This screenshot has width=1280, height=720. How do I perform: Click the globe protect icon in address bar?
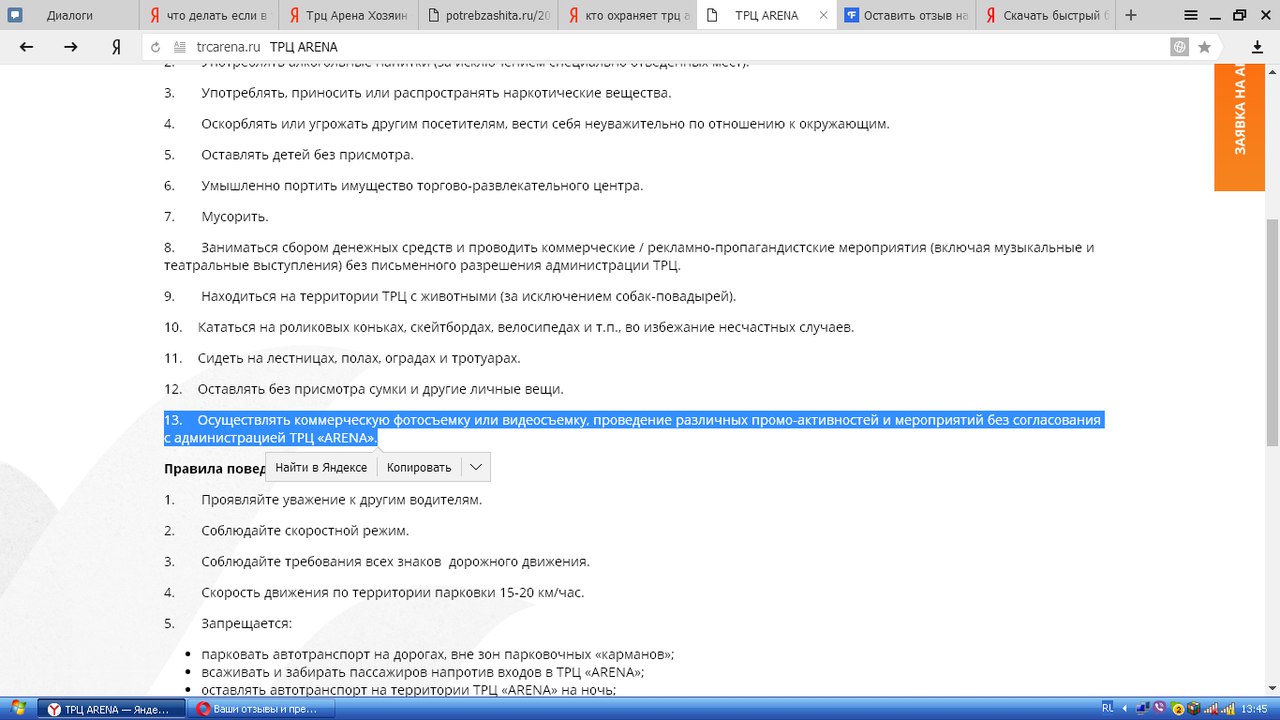1180,47
